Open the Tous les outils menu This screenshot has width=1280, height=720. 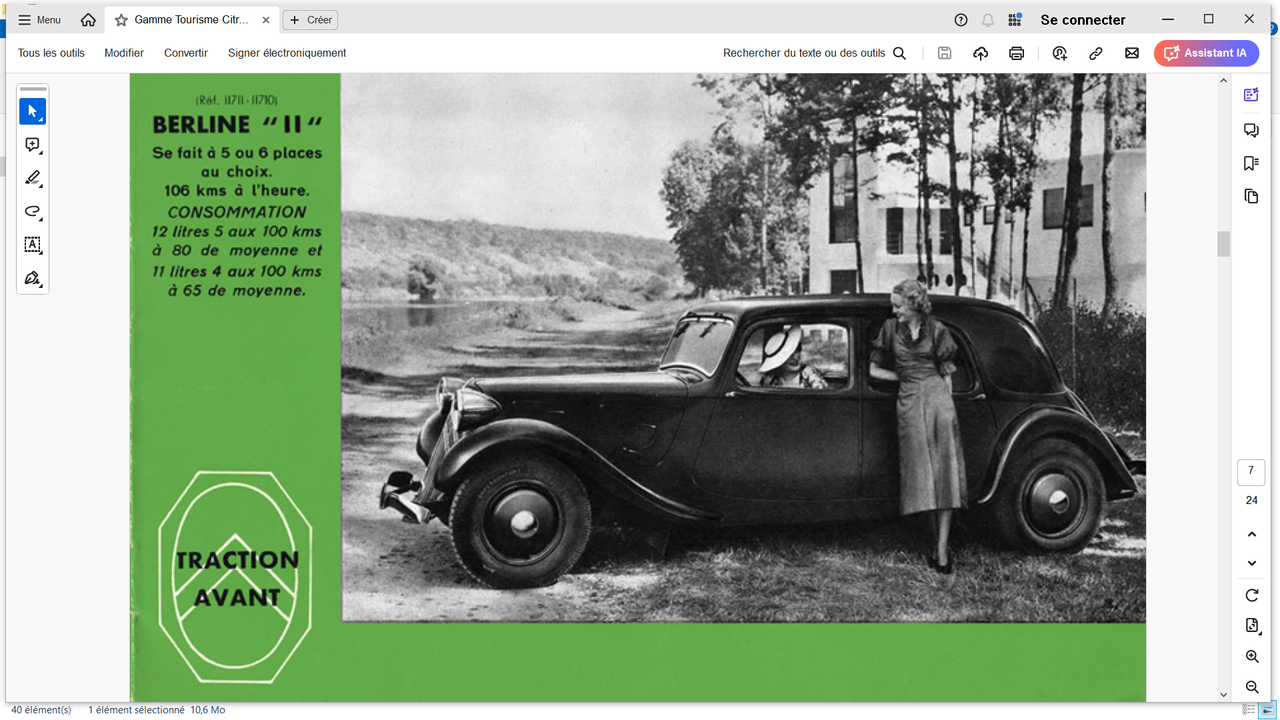click(51, 53)
